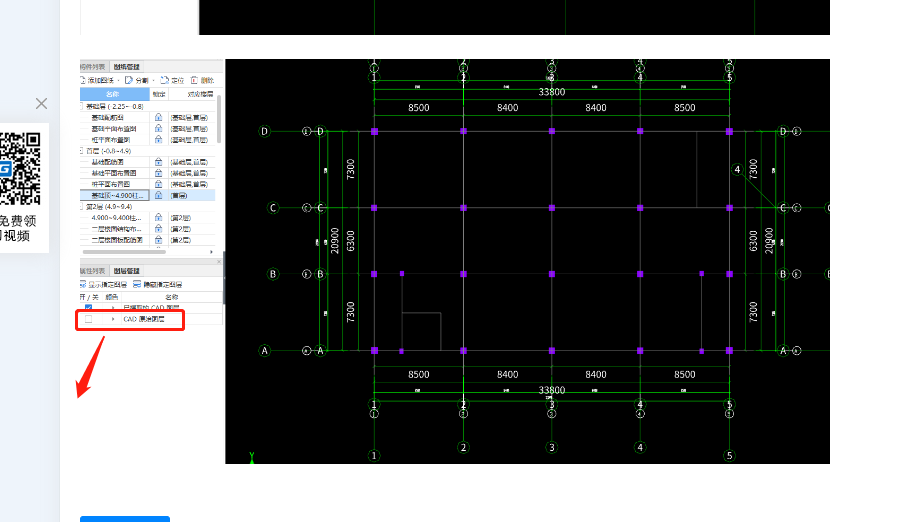Click the outer A axis bubble on left side
The height and width of the screenshot is (522, 911).
[x=264, y=351]
